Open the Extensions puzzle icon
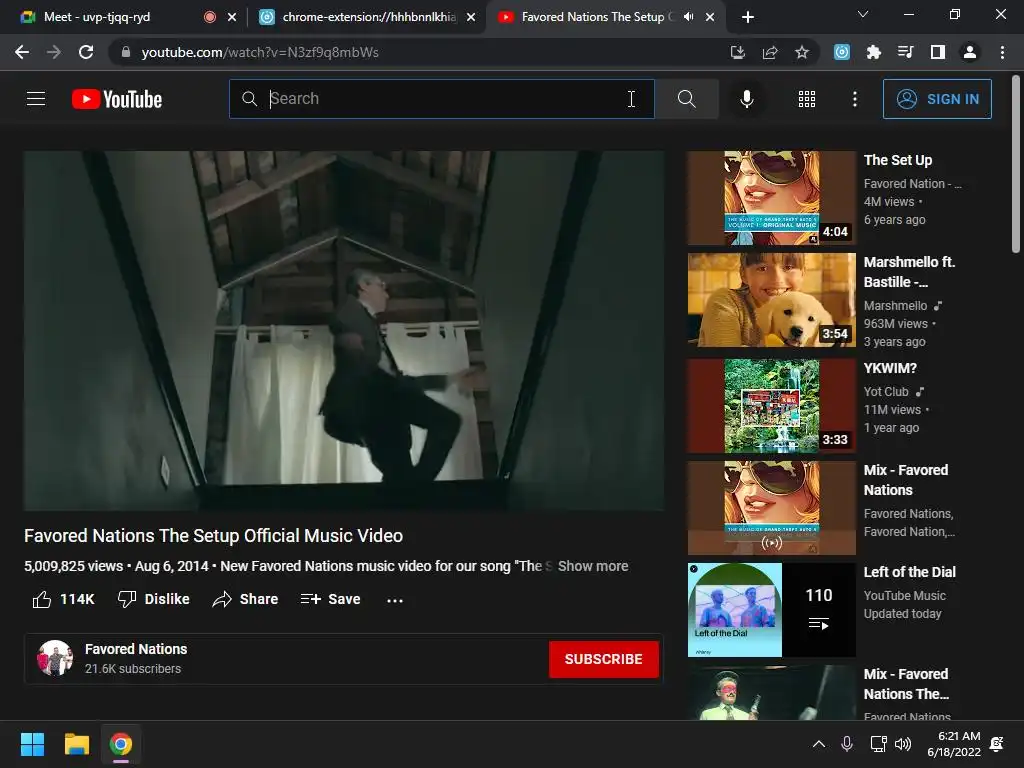1024x768 pixels. coord(874,52)
